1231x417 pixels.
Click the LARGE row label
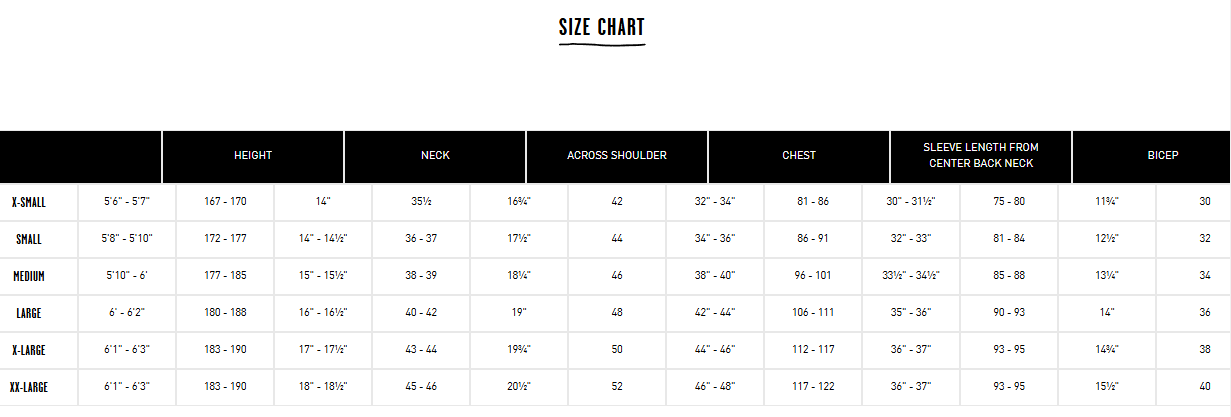click(29, 313)
